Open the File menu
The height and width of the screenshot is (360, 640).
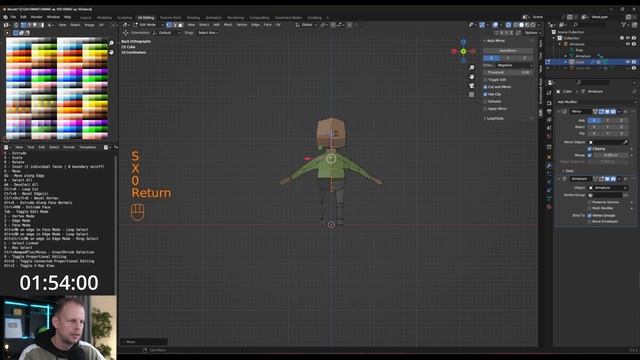(13, 17)
